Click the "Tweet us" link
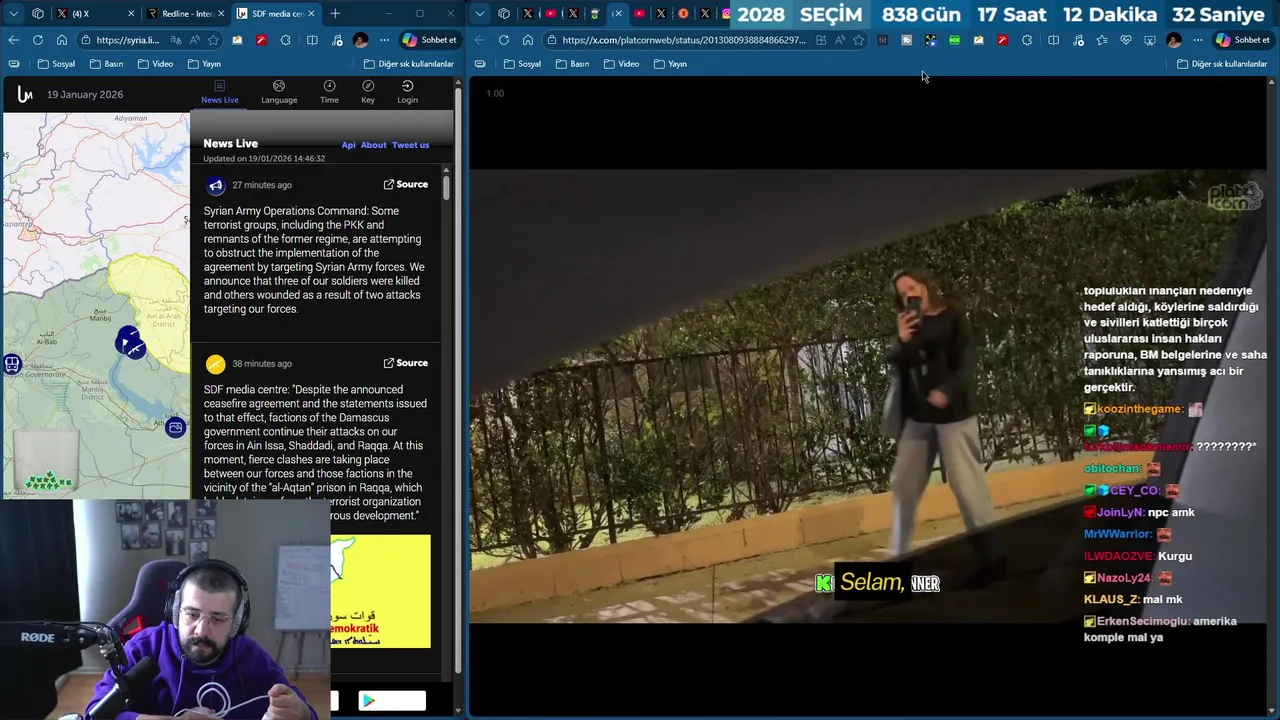The height and width of the screenshot is (720, 1280). (410, 145)
